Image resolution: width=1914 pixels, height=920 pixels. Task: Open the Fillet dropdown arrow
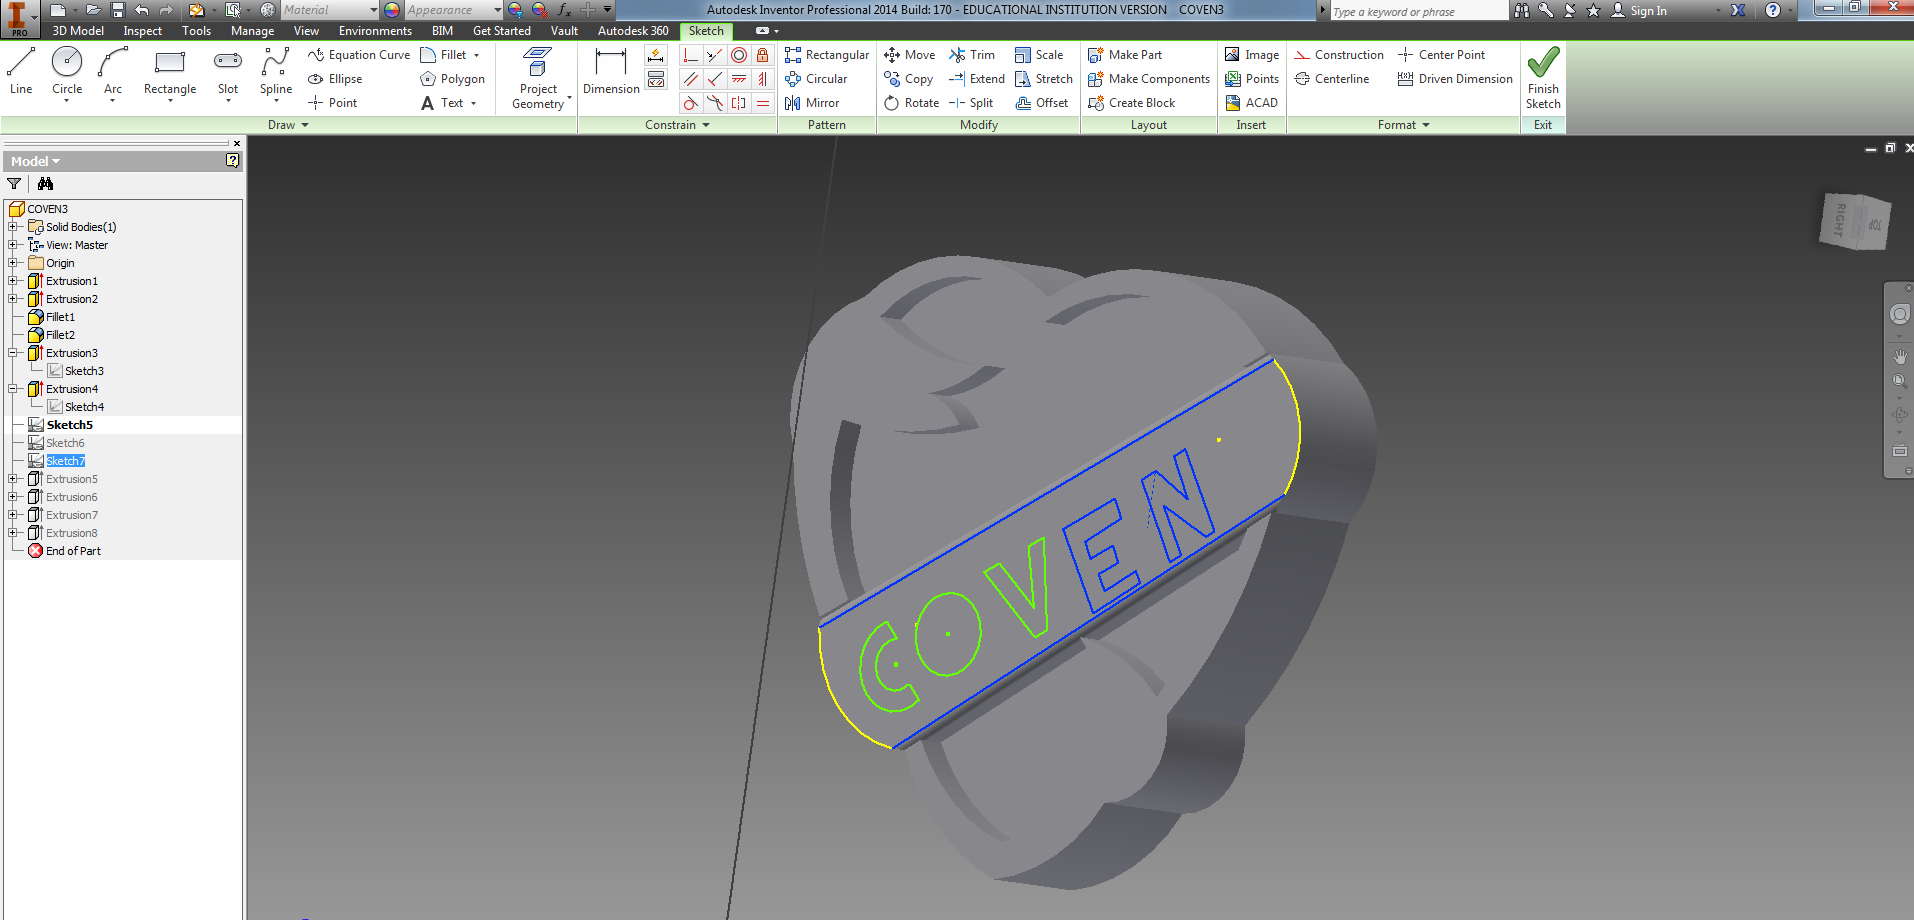[476, 55]
